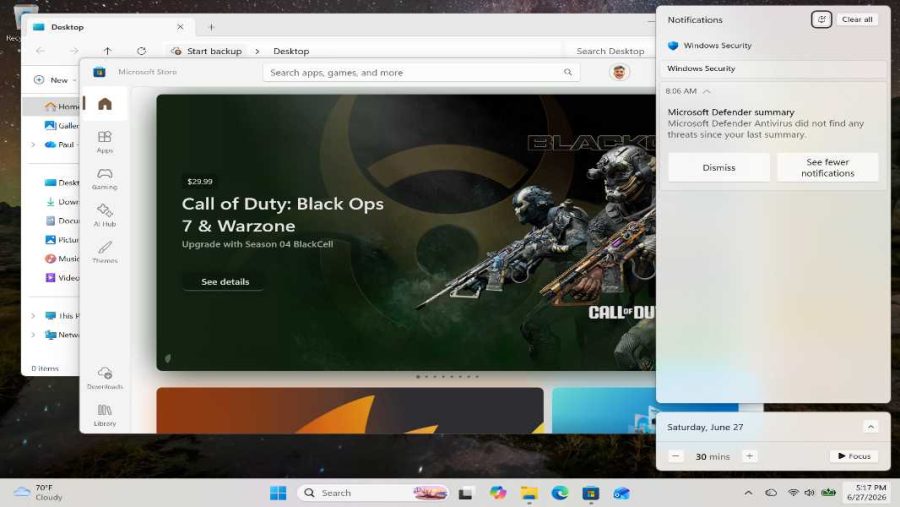Screen dimensions: 900x507
Task: Collapse the 8:06 AM notification group
Action: [707, 91]
